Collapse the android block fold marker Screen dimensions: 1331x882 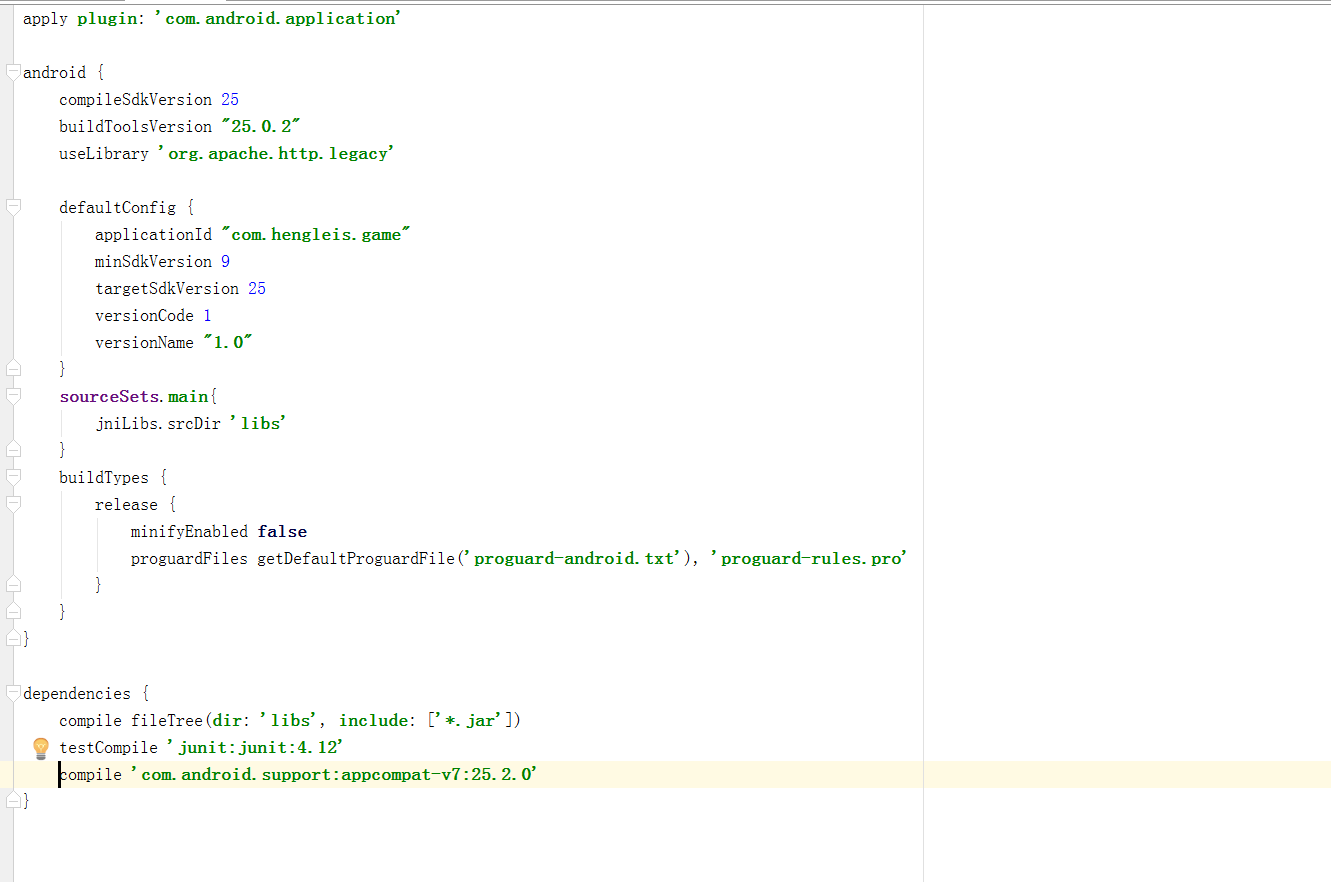[12, 72]
